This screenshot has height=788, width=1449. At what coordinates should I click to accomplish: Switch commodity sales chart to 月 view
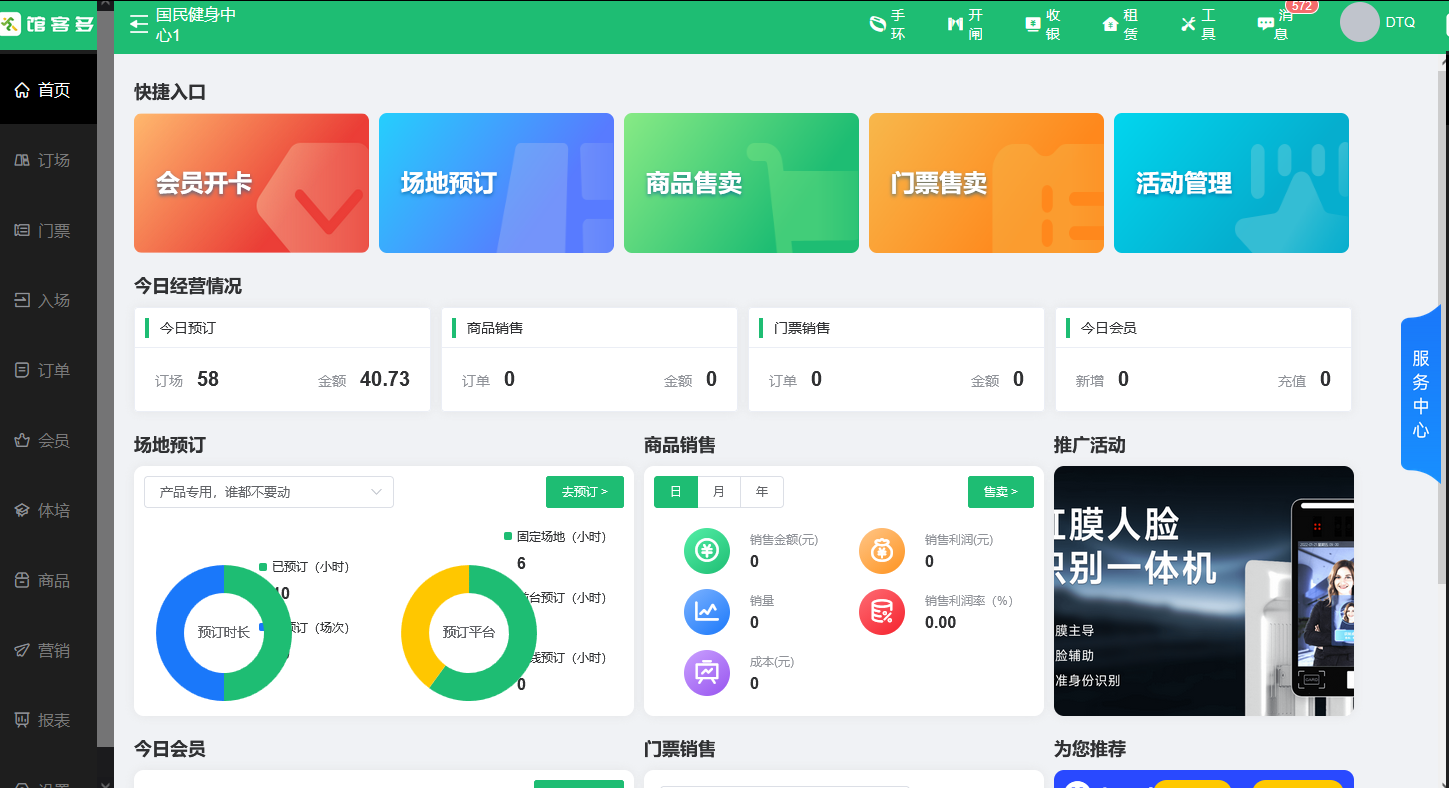(719, 491)
